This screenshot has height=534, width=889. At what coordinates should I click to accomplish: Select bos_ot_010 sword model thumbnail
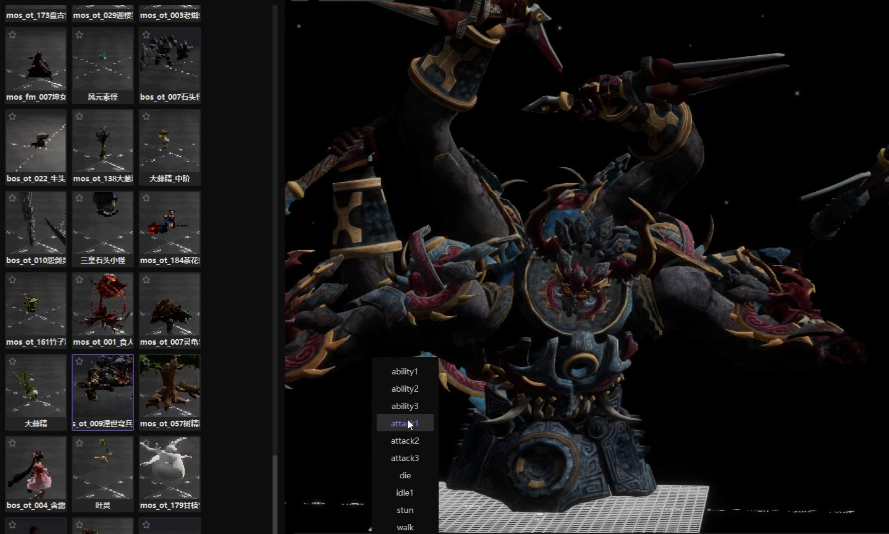(x=36, y=228)
